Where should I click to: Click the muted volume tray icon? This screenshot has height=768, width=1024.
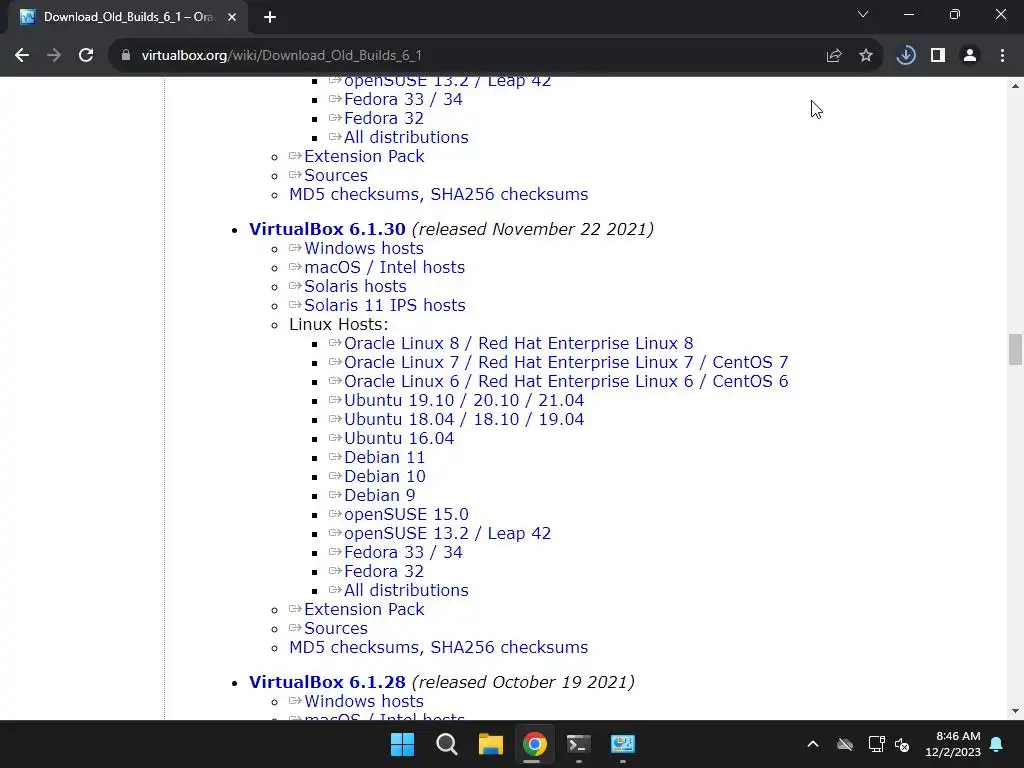903,744
